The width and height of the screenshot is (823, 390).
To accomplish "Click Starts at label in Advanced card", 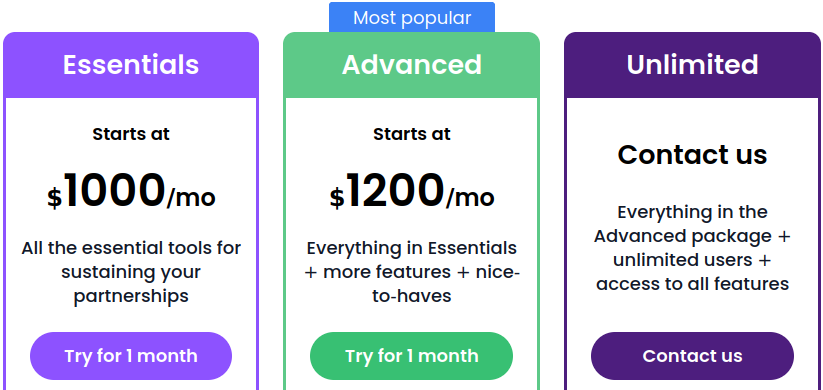I will tap(412, 134).
